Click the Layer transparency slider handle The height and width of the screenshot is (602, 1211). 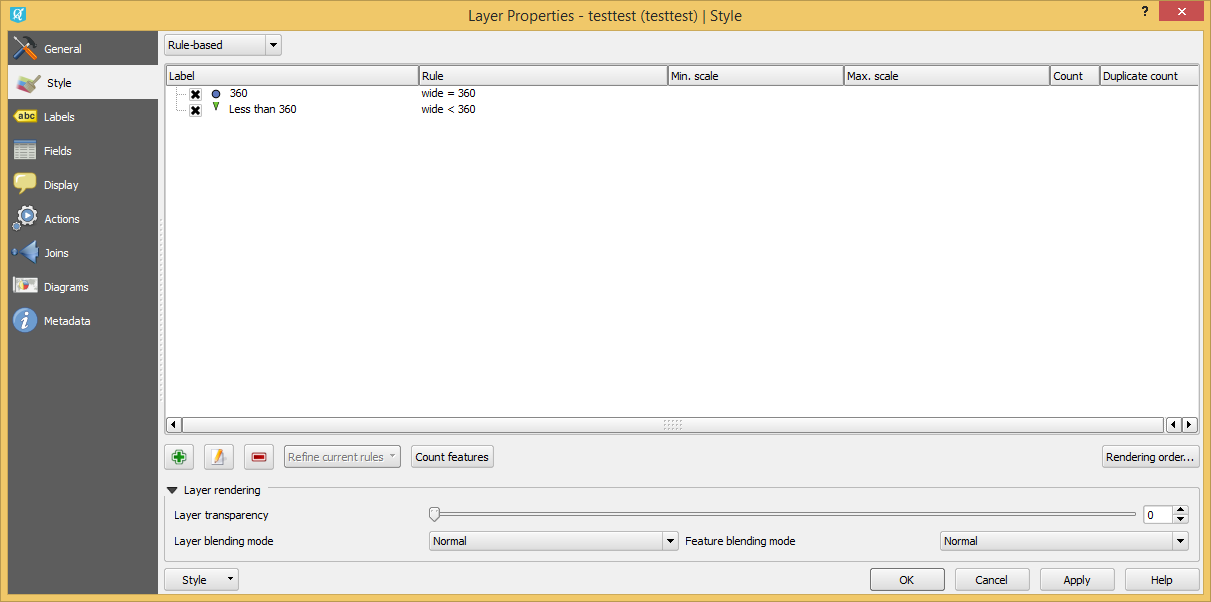point(434,514)
